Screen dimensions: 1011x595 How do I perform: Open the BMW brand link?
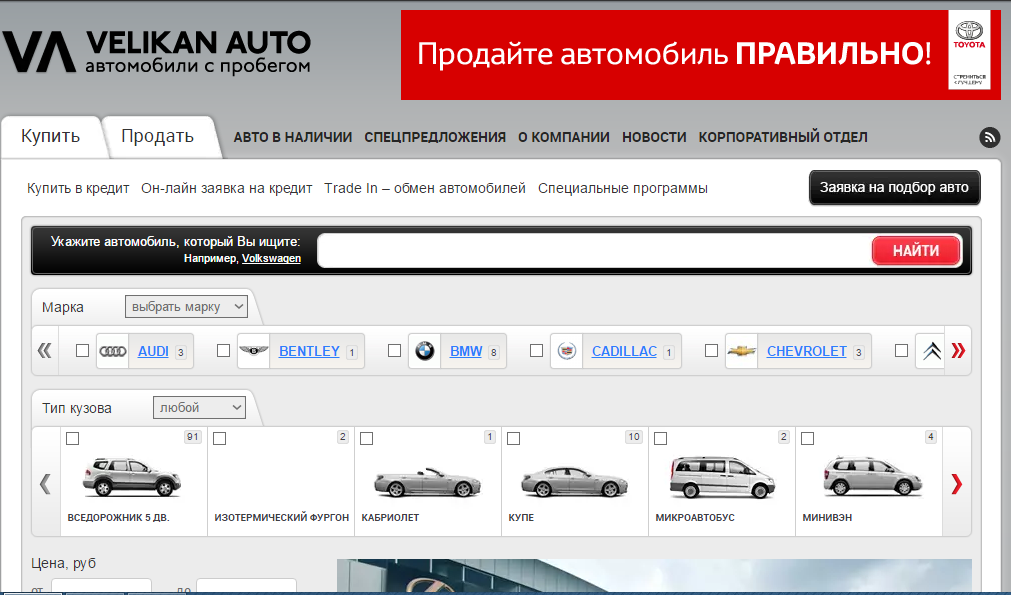point(466,351)
